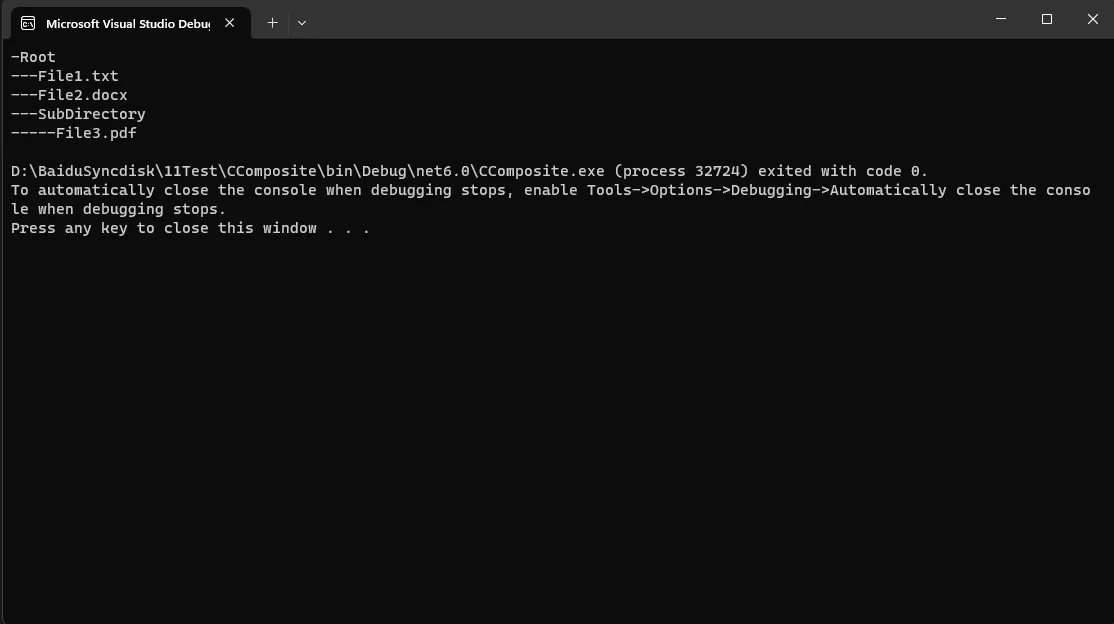Viewport: 1114px width, 624px height.
Task: Click the D:\BaiduSyncdisk path segment
Action: (x=82, y=171)
